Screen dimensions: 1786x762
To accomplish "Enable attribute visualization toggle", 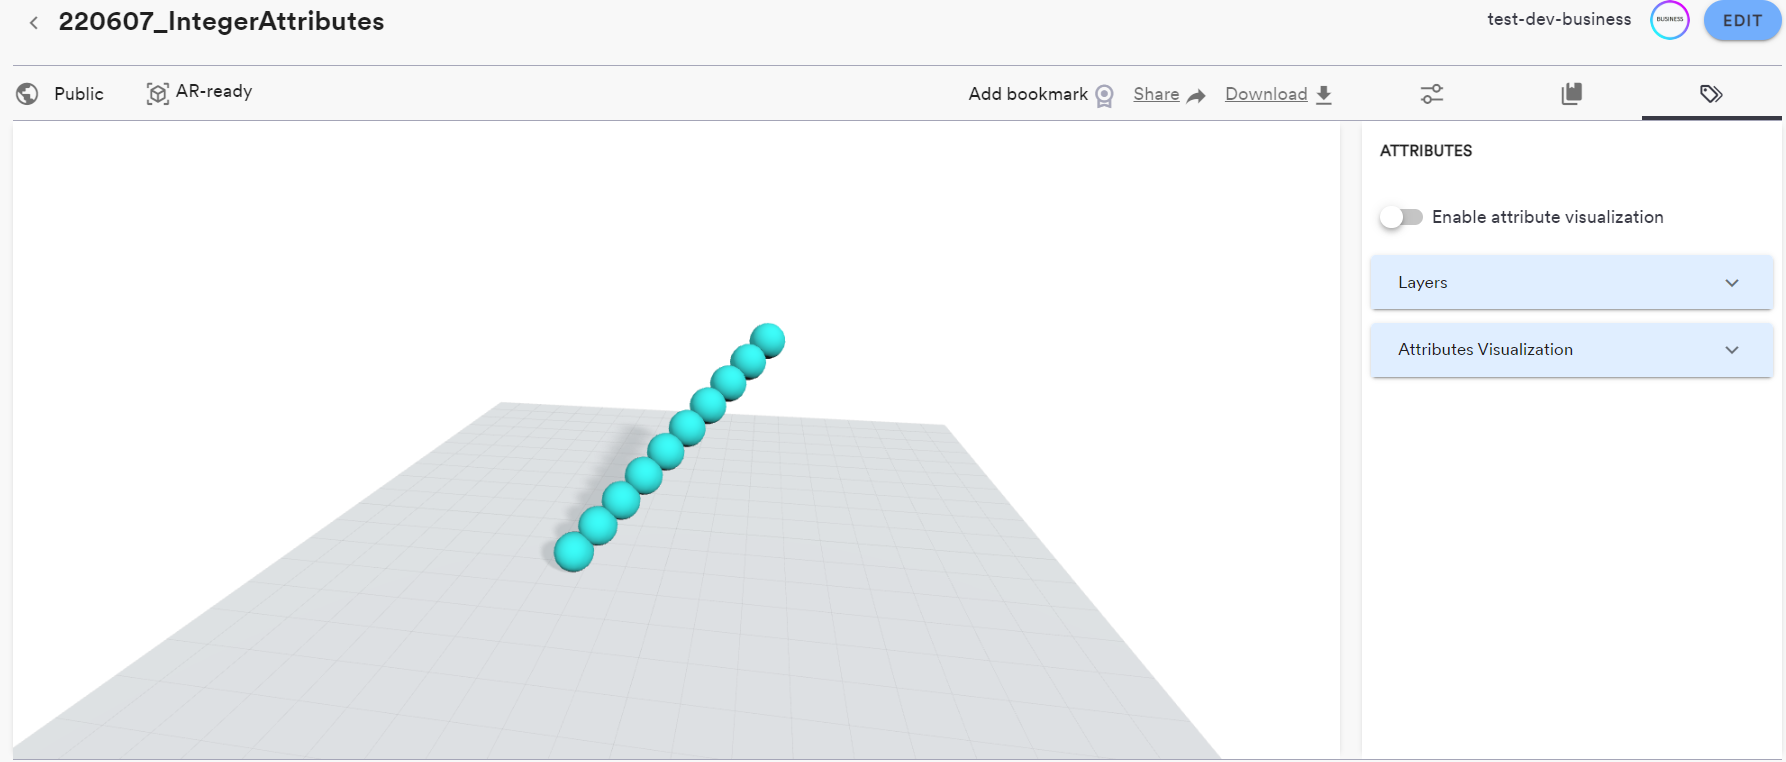I will click(x=1400, y=217).
